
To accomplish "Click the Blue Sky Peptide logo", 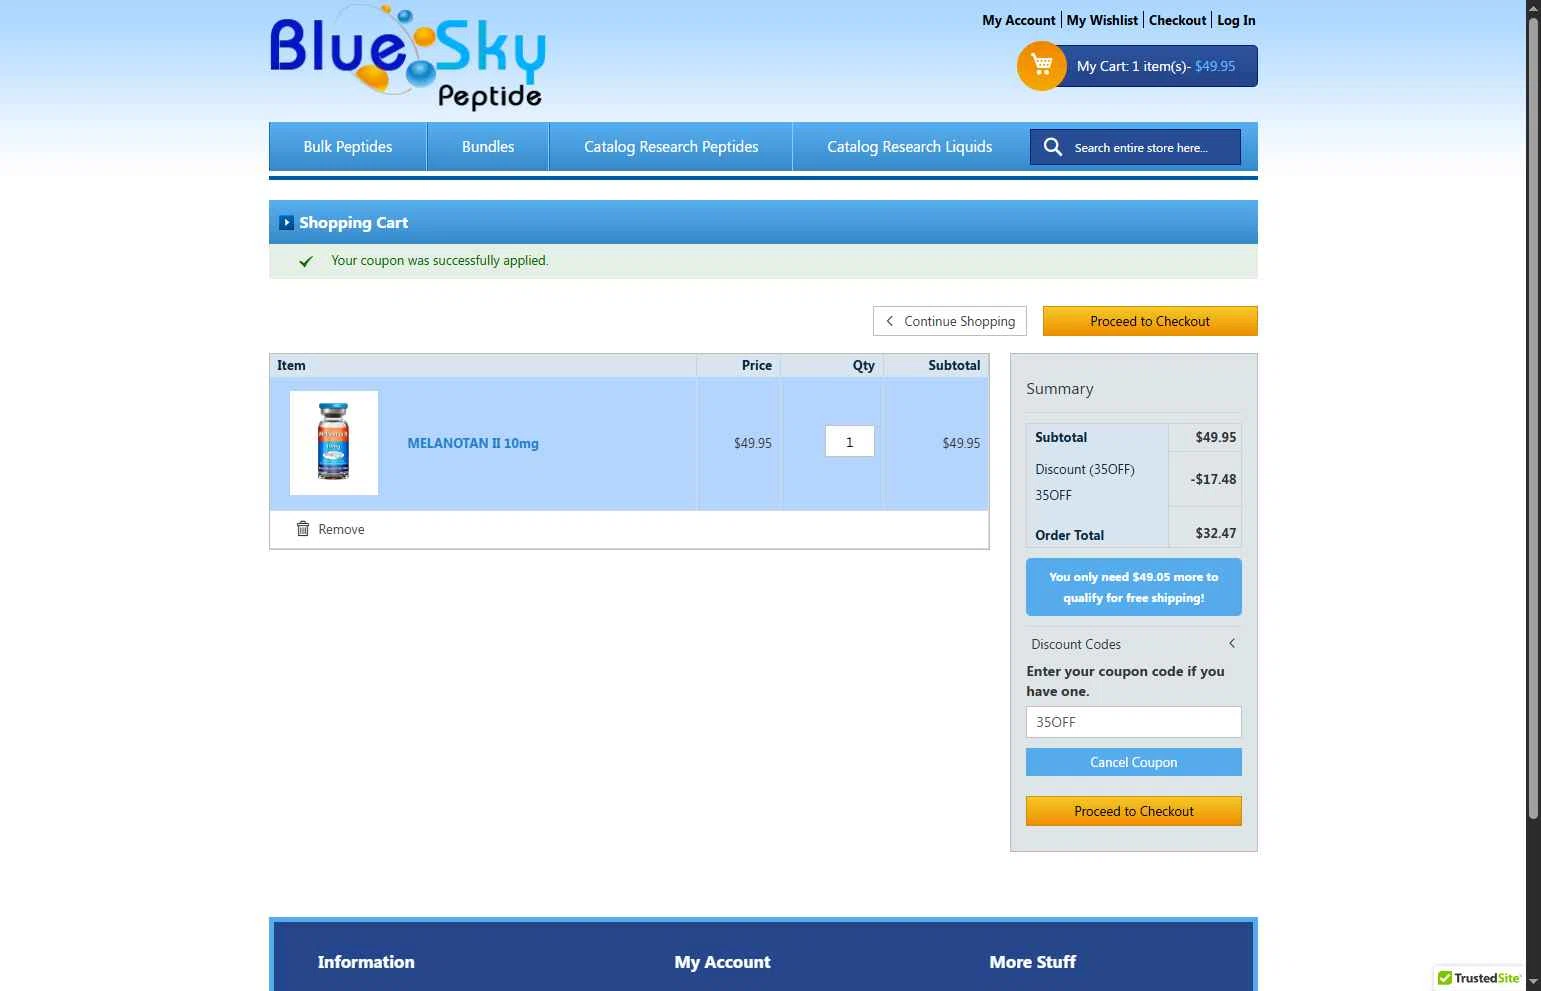I will point(407,57).
